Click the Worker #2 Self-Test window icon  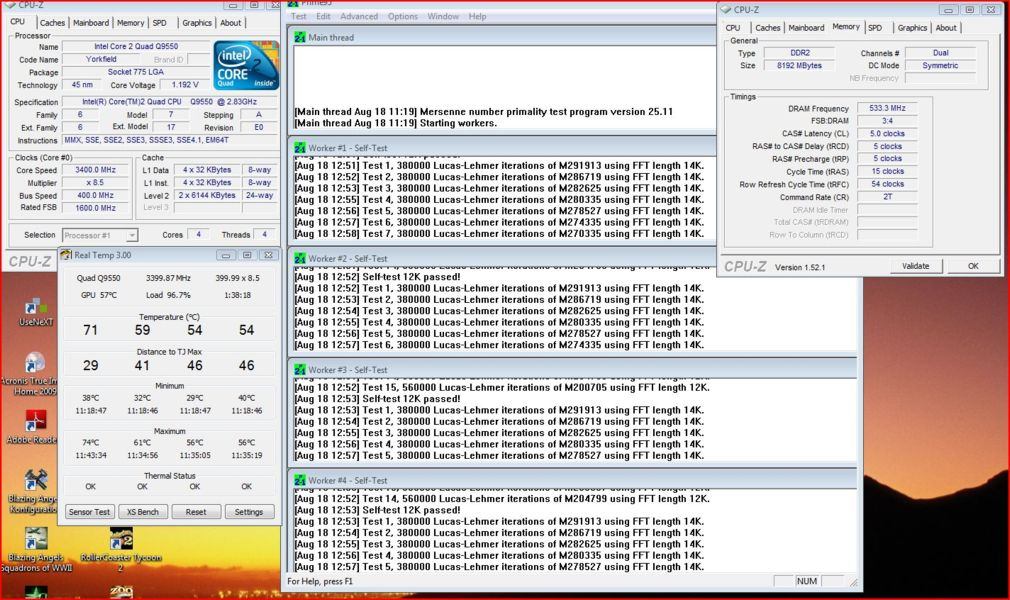(300, 258)
